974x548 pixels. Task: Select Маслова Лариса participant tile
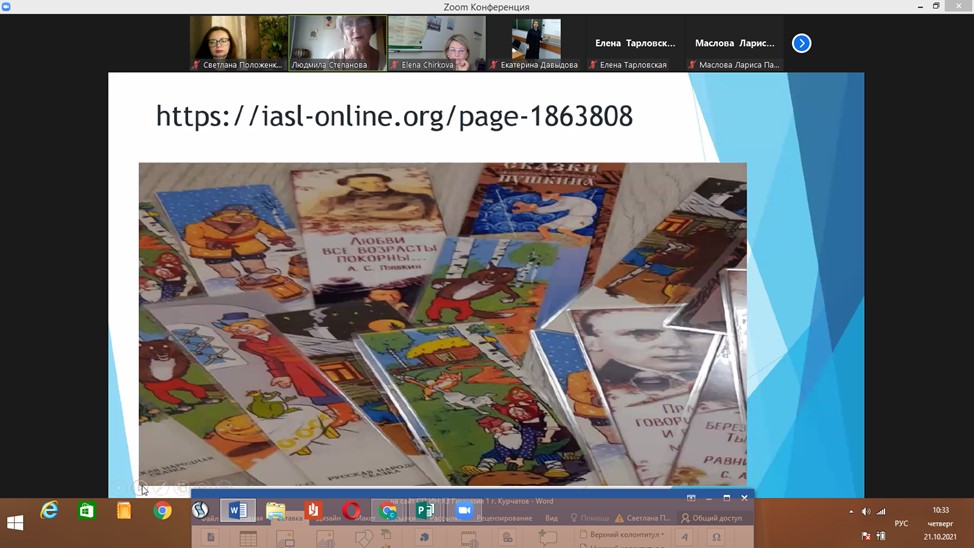pos(734,43)
